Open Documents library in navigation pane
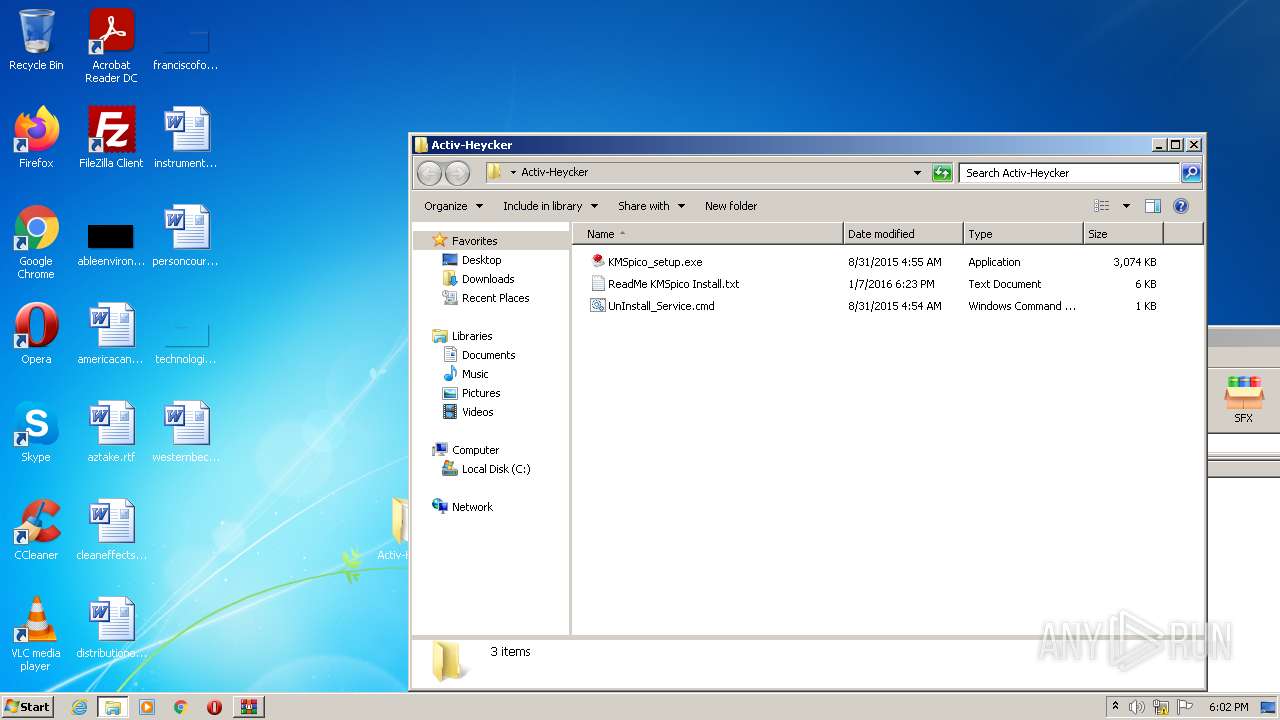Screen dimensions: 1280x720 (488, 355)
